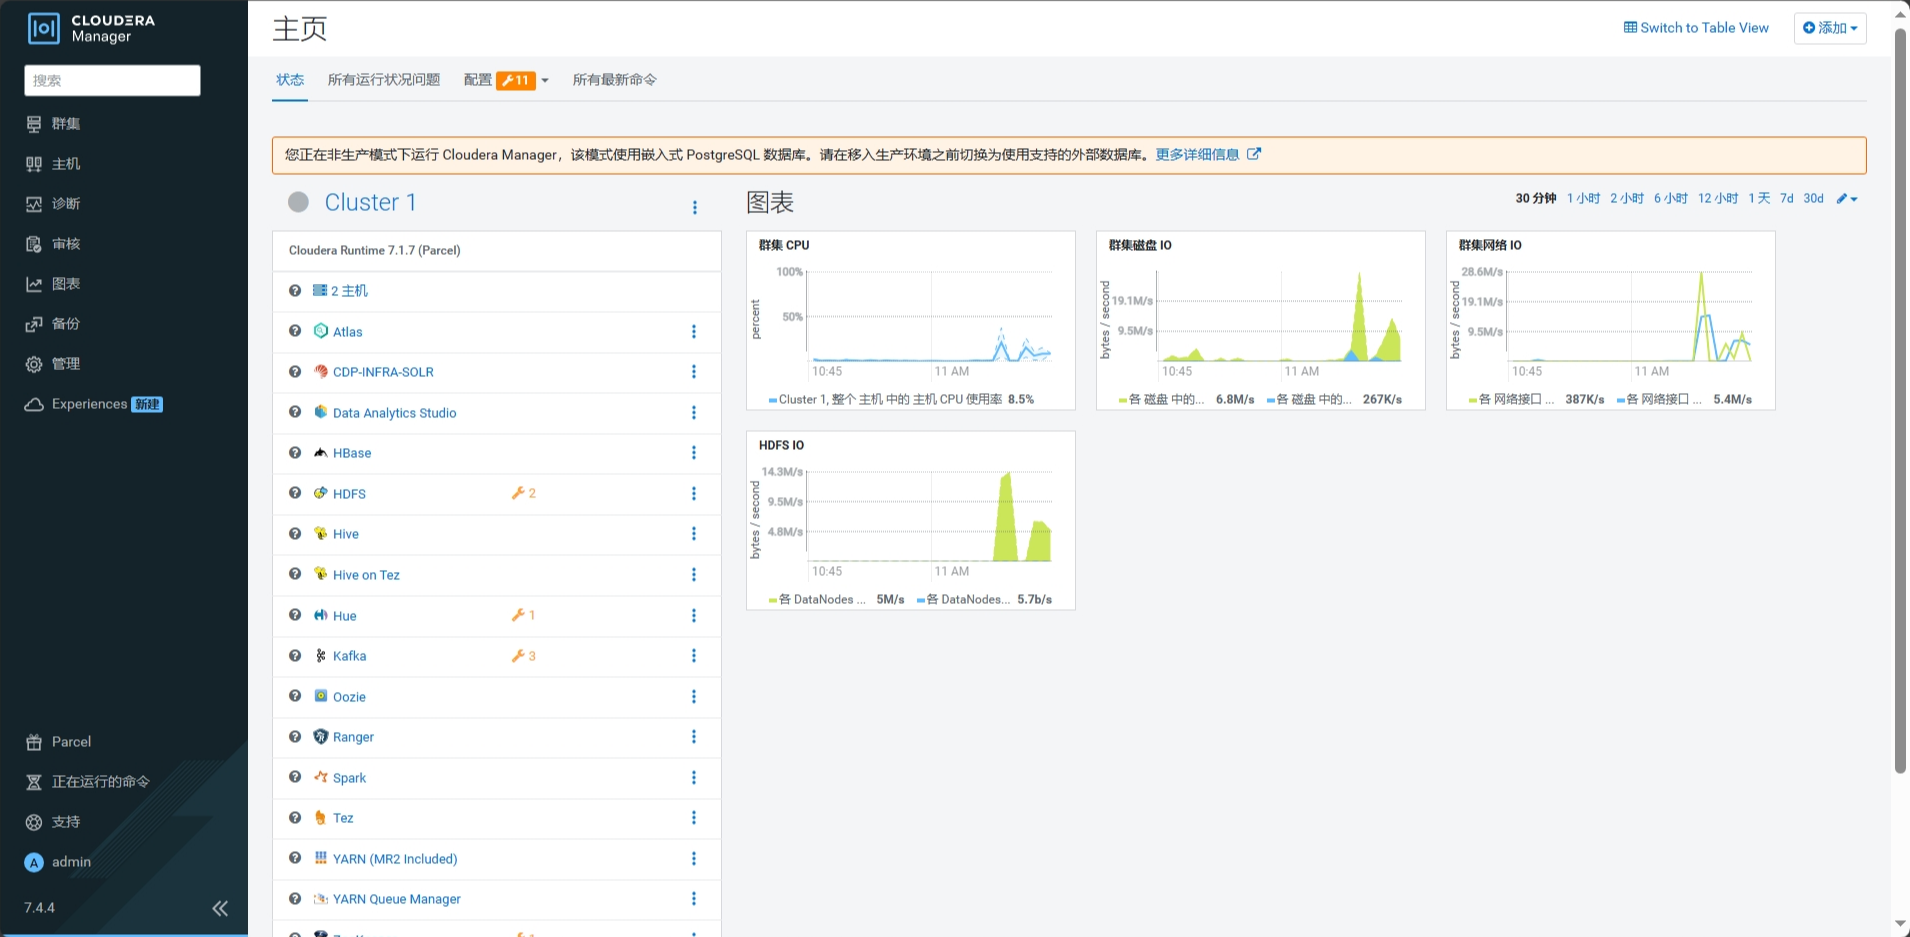Open the YARN Queue Manager actions menu

pyautogui.click(x=694, y=898)
